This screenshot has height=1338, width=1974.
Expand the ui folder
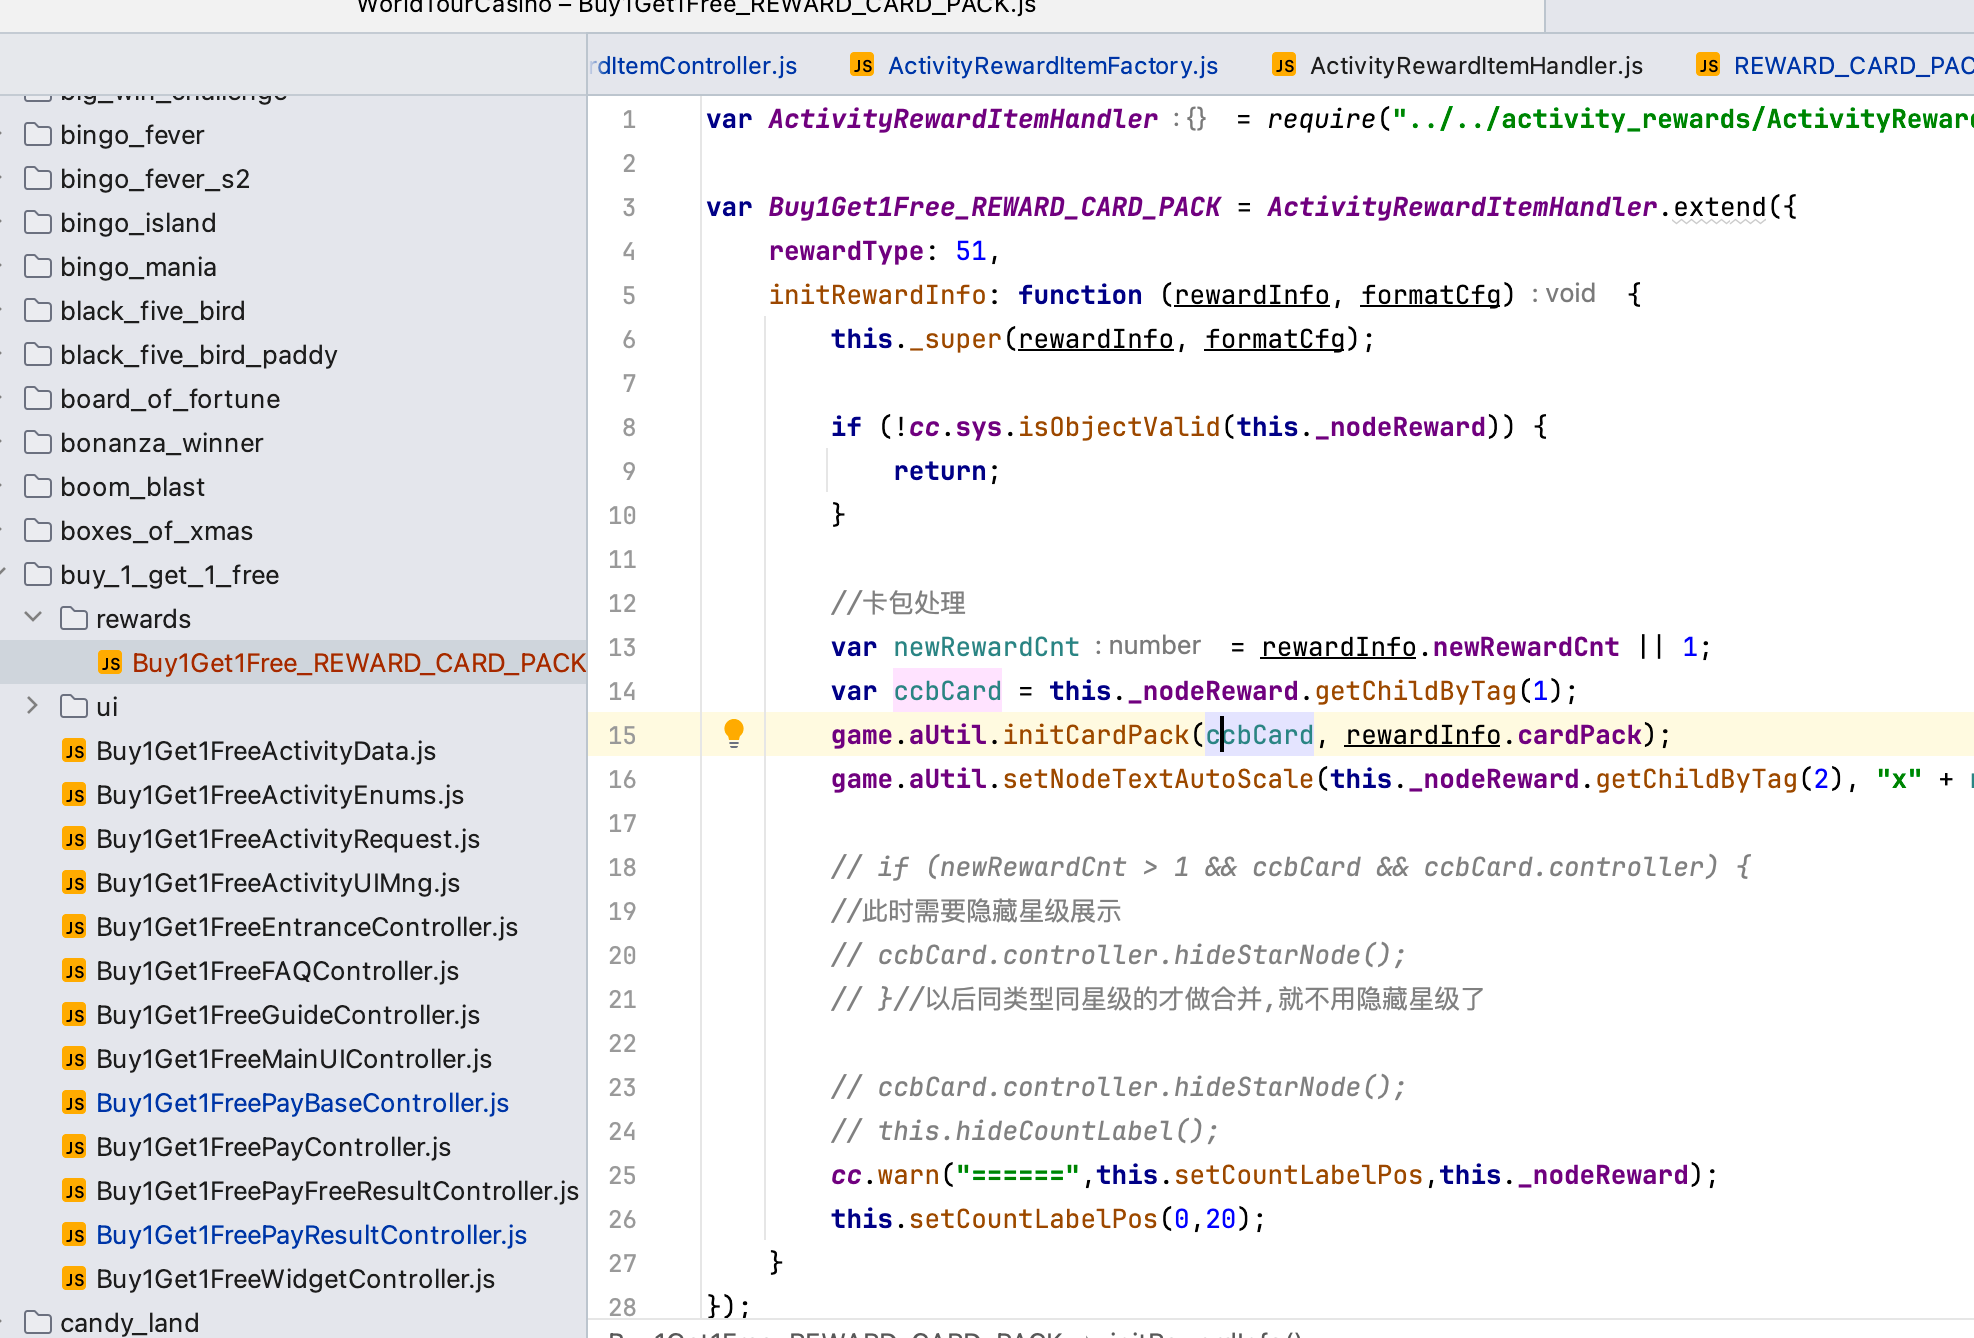click(33, 706)
